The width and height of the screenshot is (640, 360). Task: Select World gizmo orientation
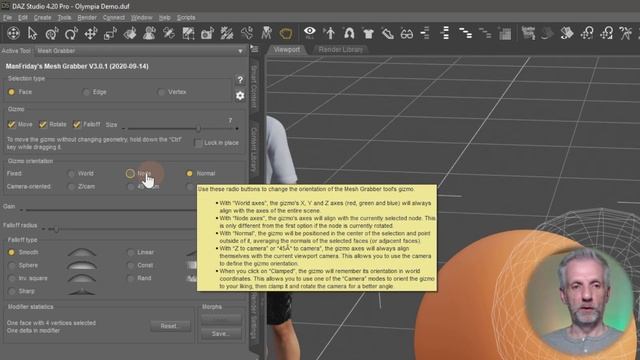point(71,174)
